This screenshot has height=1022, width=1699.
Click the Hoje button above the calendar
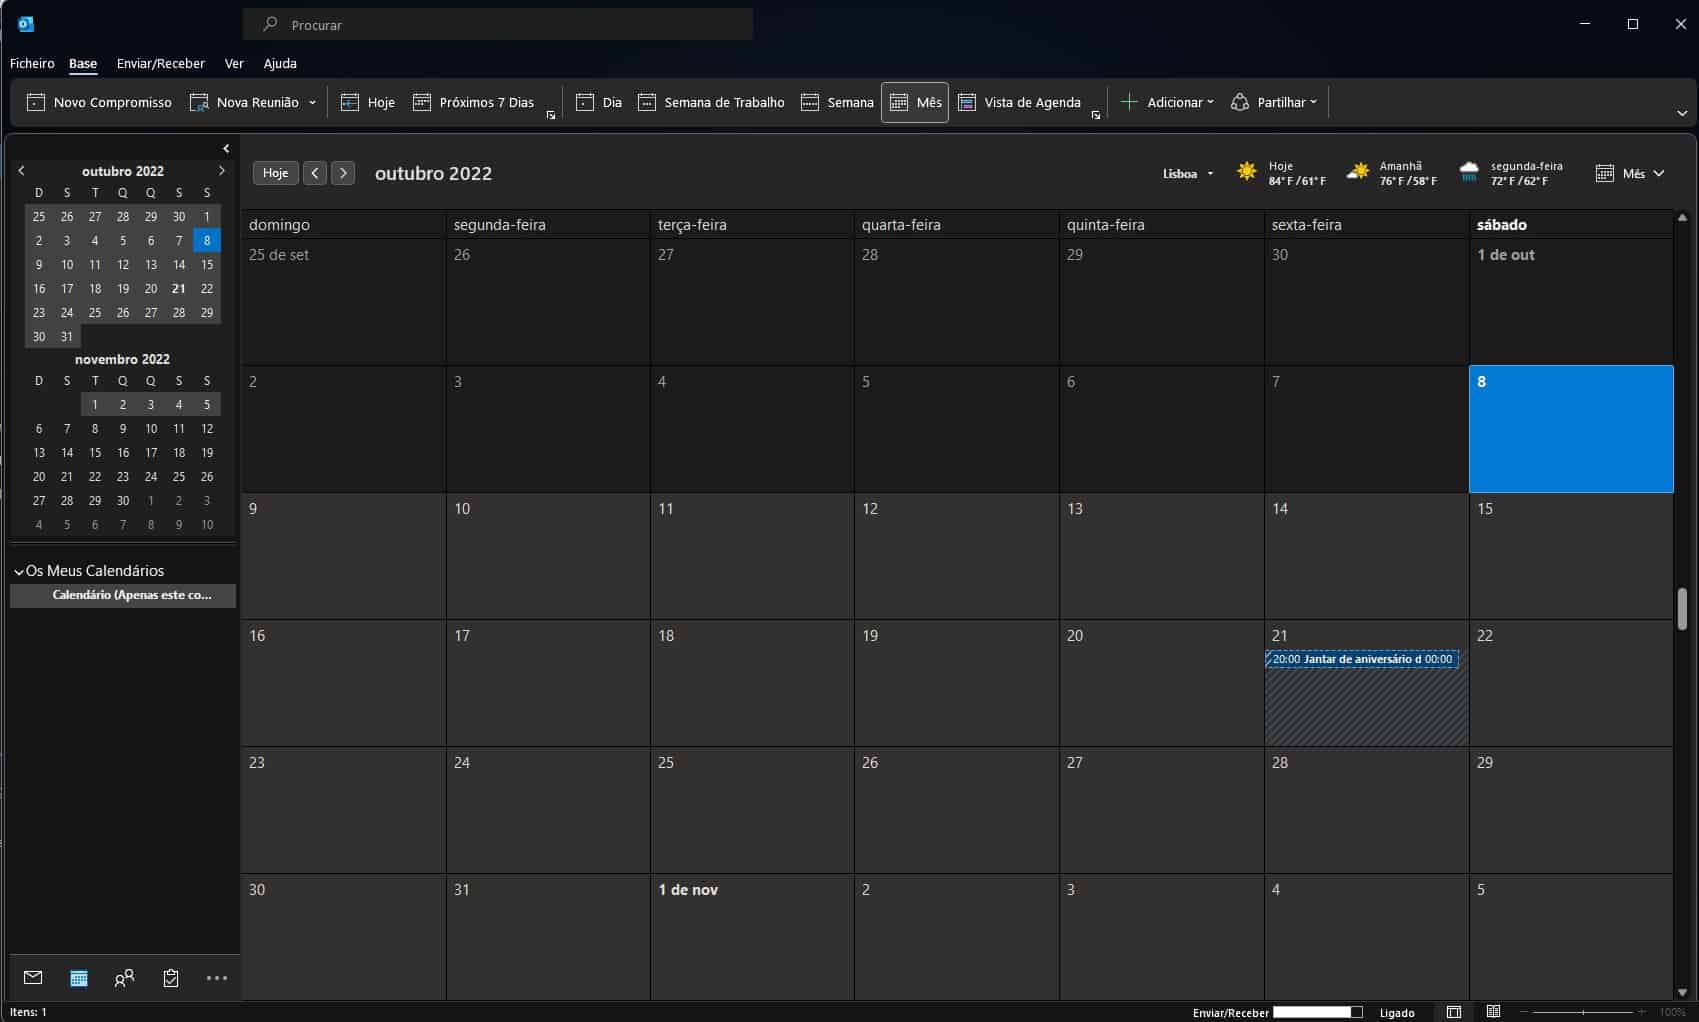click(275, 173)
